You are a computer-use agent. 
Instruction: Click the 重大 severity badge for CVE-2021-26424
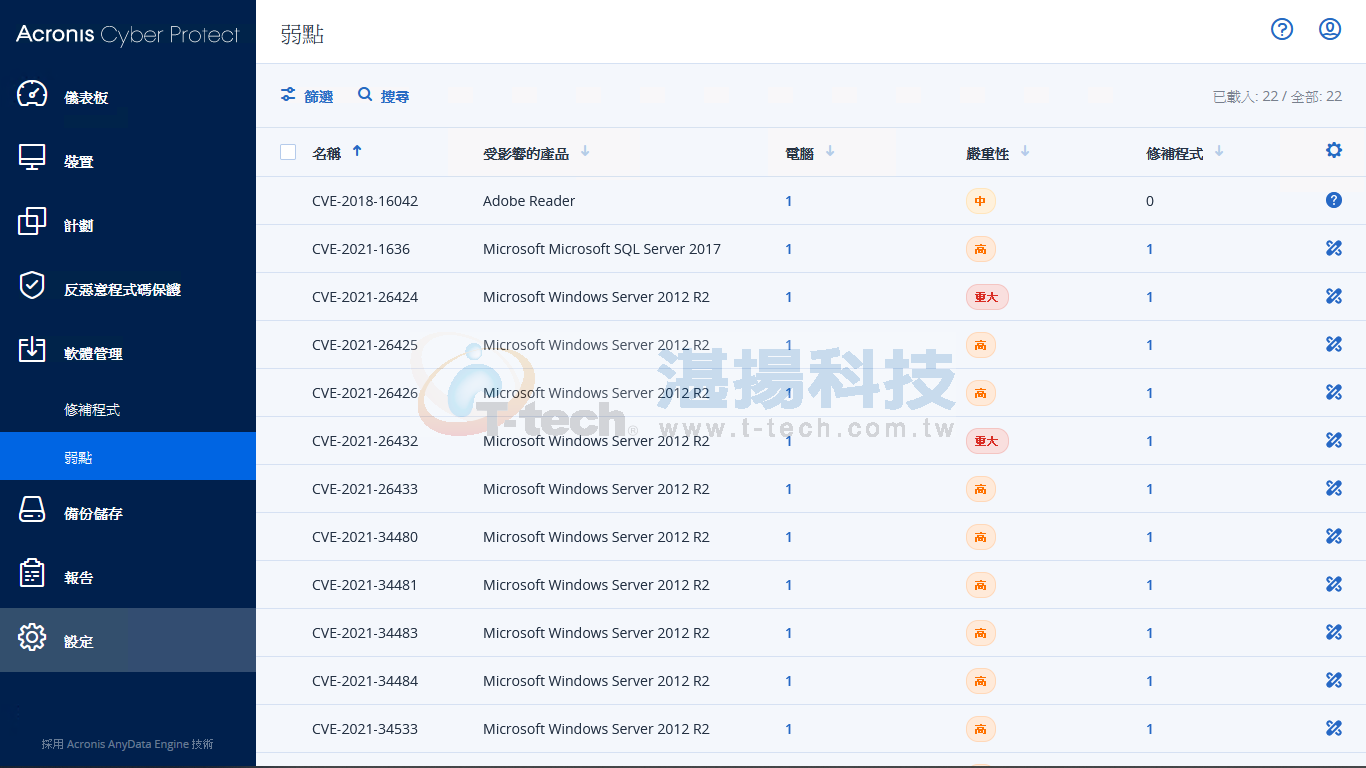987,297
